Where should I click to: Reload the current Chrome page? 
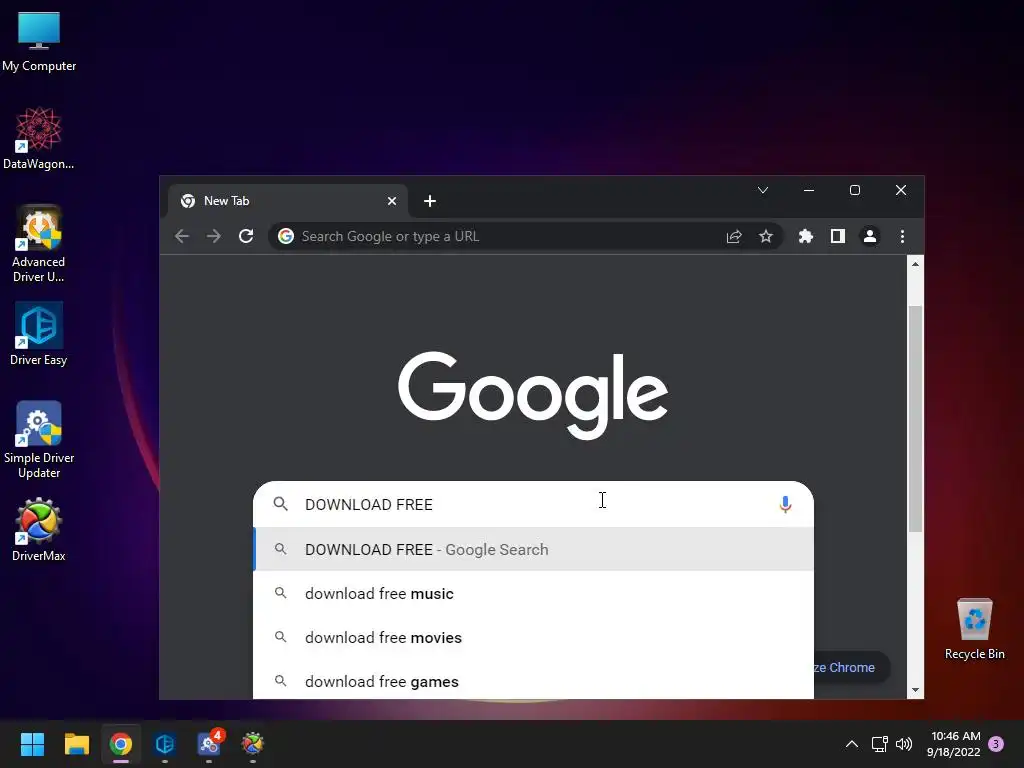click(246, 236)
